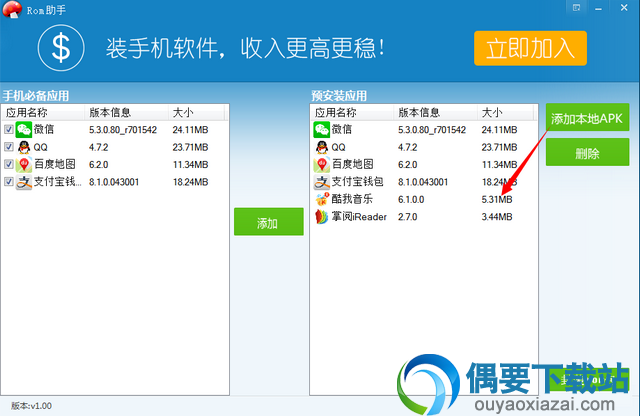Click the WeChat icon in the essential apps list
640x416 pixels.
(24, 130)
